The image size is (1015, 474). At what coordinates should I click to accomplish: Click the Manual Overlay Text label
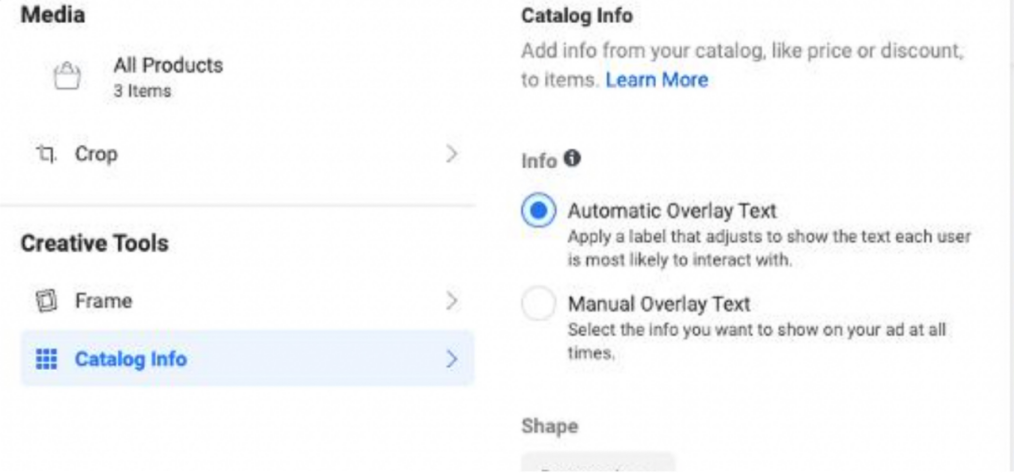[659, 304]
